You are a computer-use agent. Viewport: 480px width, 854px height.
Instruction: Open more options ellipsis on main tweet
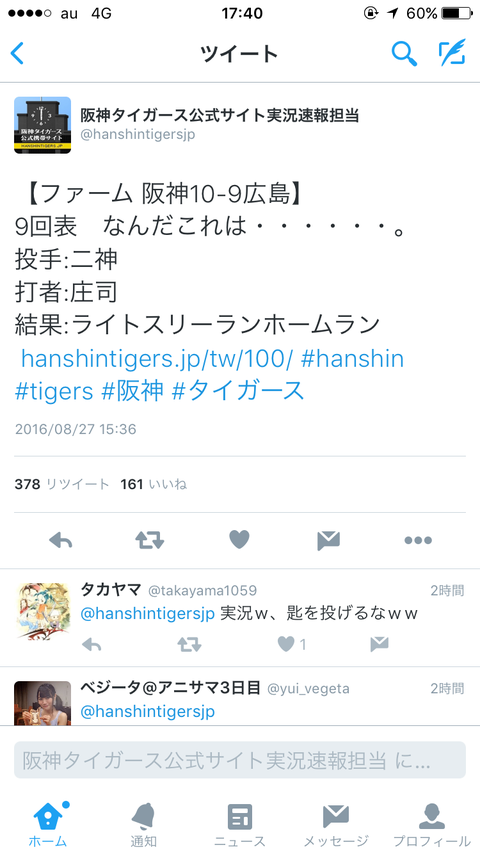(x=418, y=540)
